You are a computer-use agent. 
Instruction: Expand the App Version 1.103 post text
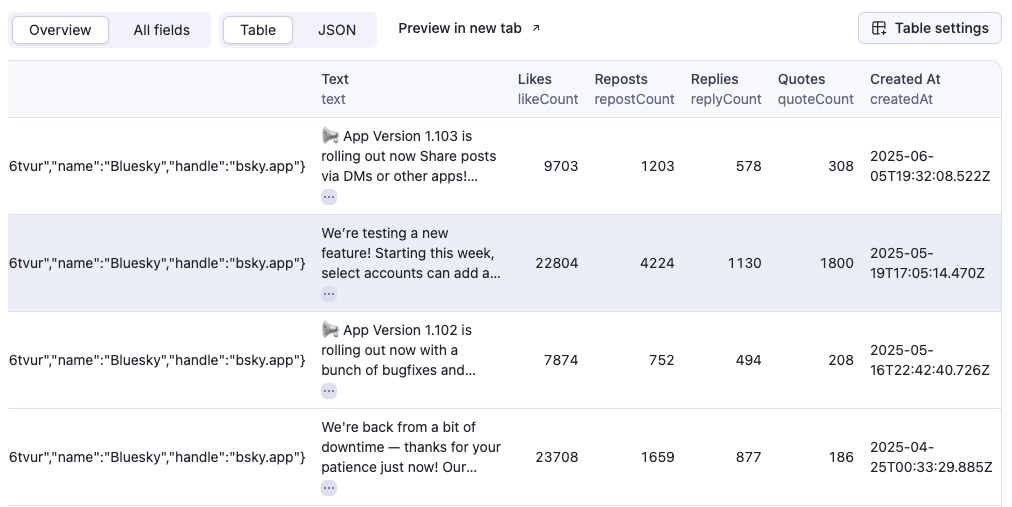coord(329,197)
